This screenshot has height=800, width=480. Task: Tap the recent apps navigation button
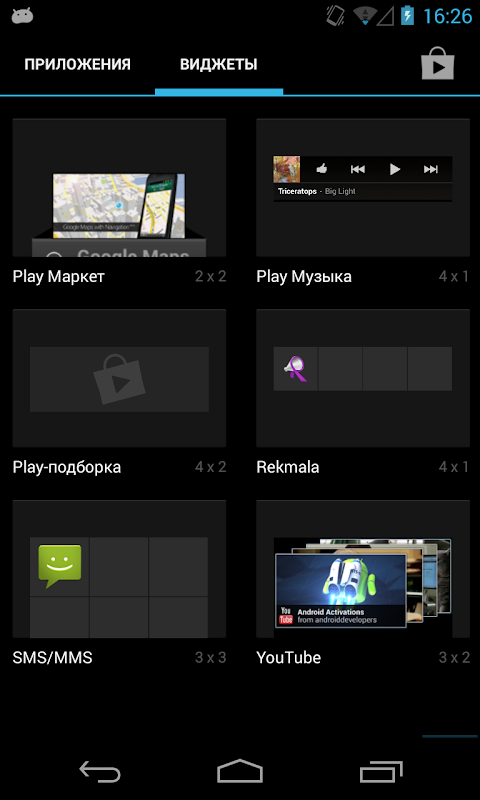(x=381, y=771)
